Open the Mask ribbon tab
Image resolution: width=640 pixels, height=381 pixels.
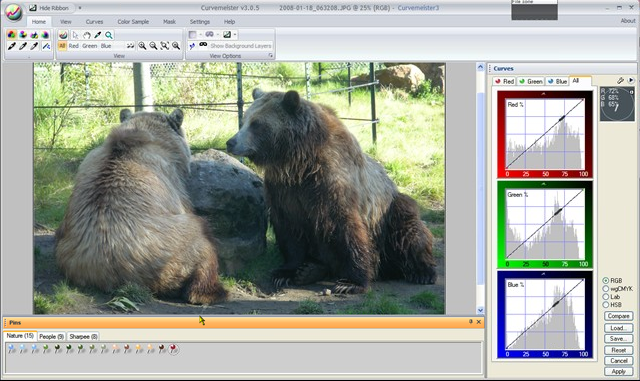[x=169, y=22]
